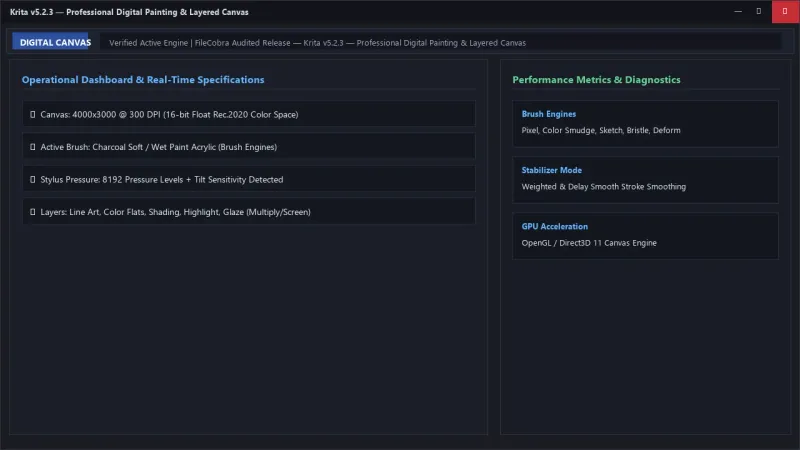The width and height of the screenshot is (800, 450).
Task: Click 'Weighted & Delay Smooth Stroke Smoothing' text
Action: tap(604, 186)
